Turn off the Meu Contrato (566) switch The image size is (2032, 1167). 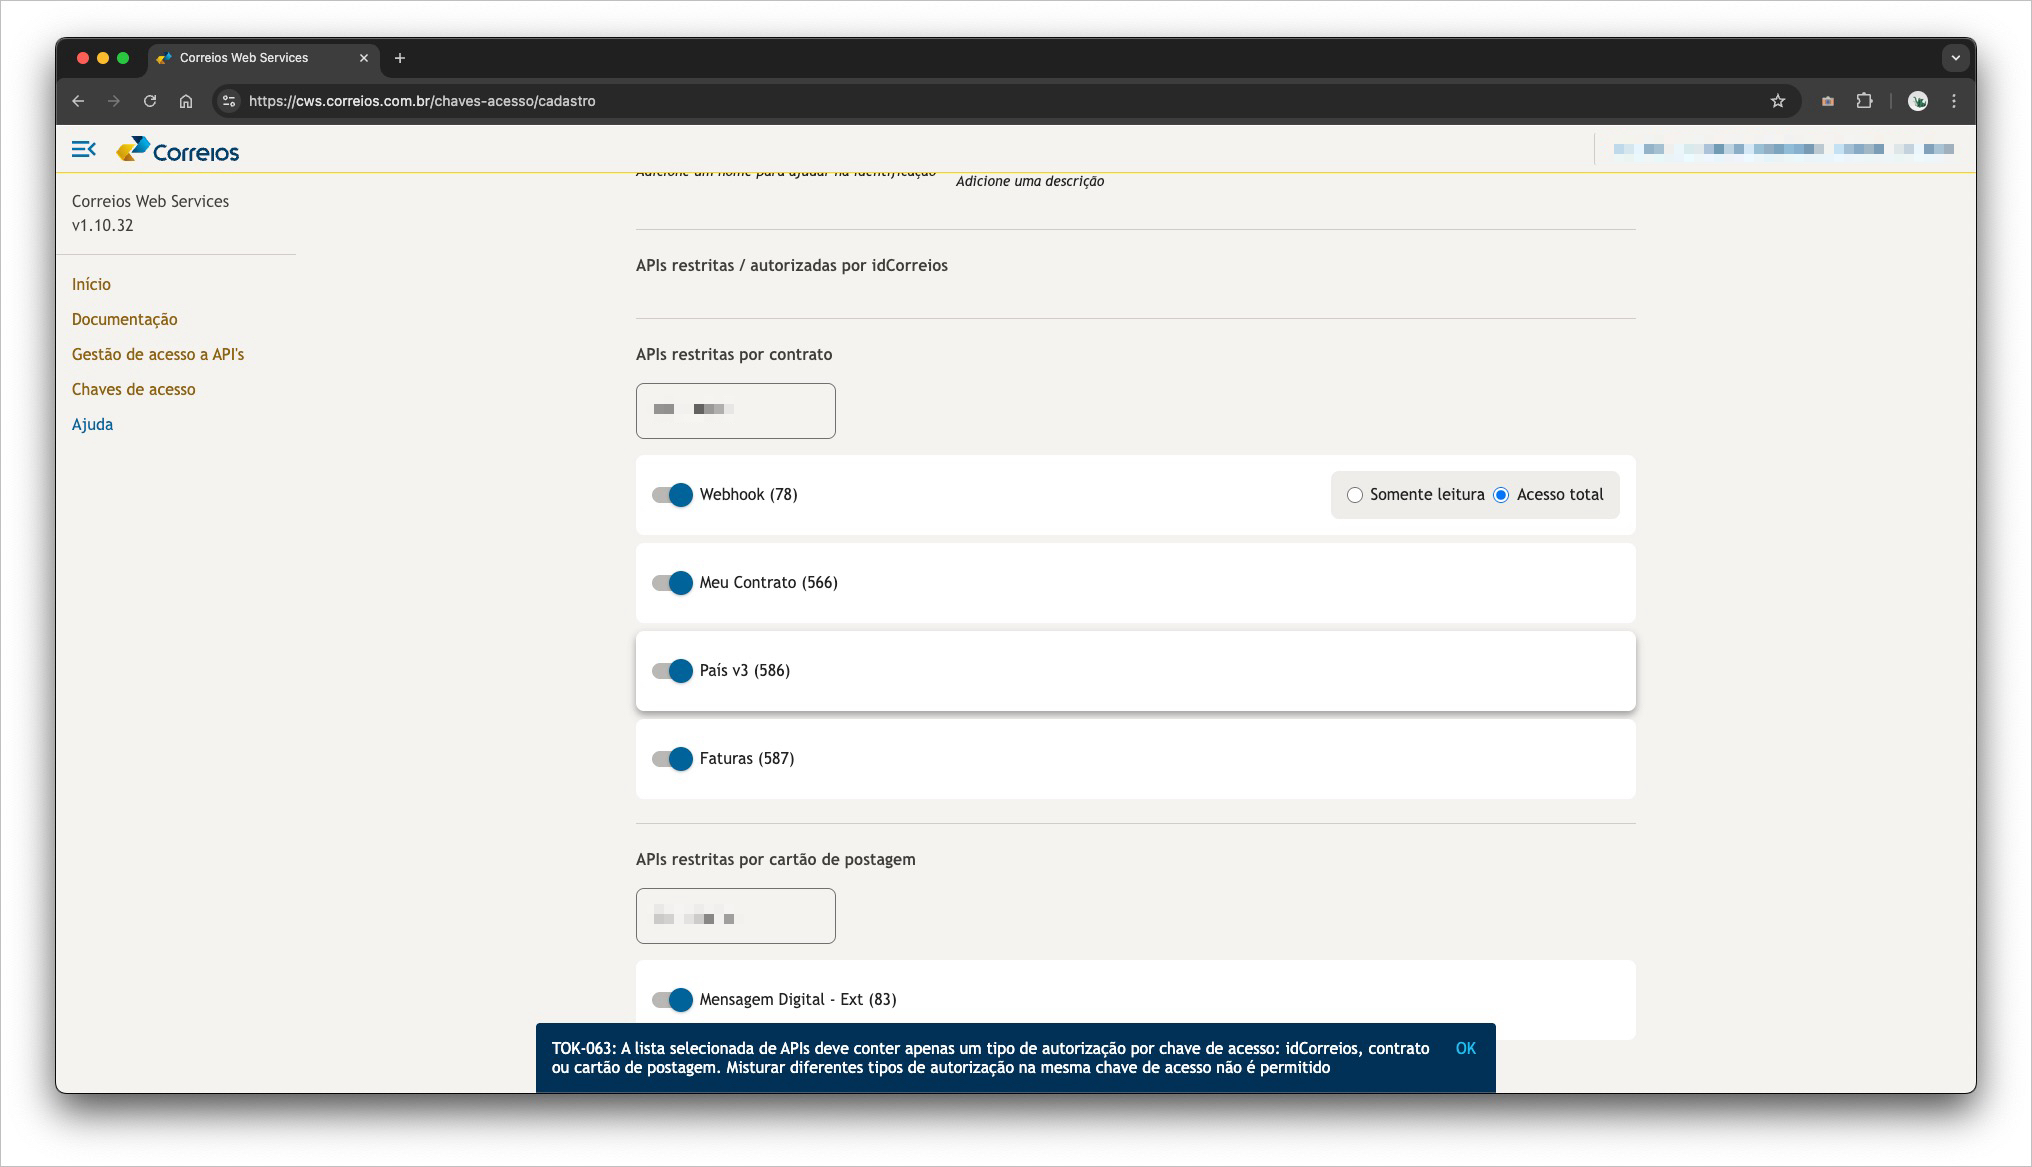pos(672,583)
